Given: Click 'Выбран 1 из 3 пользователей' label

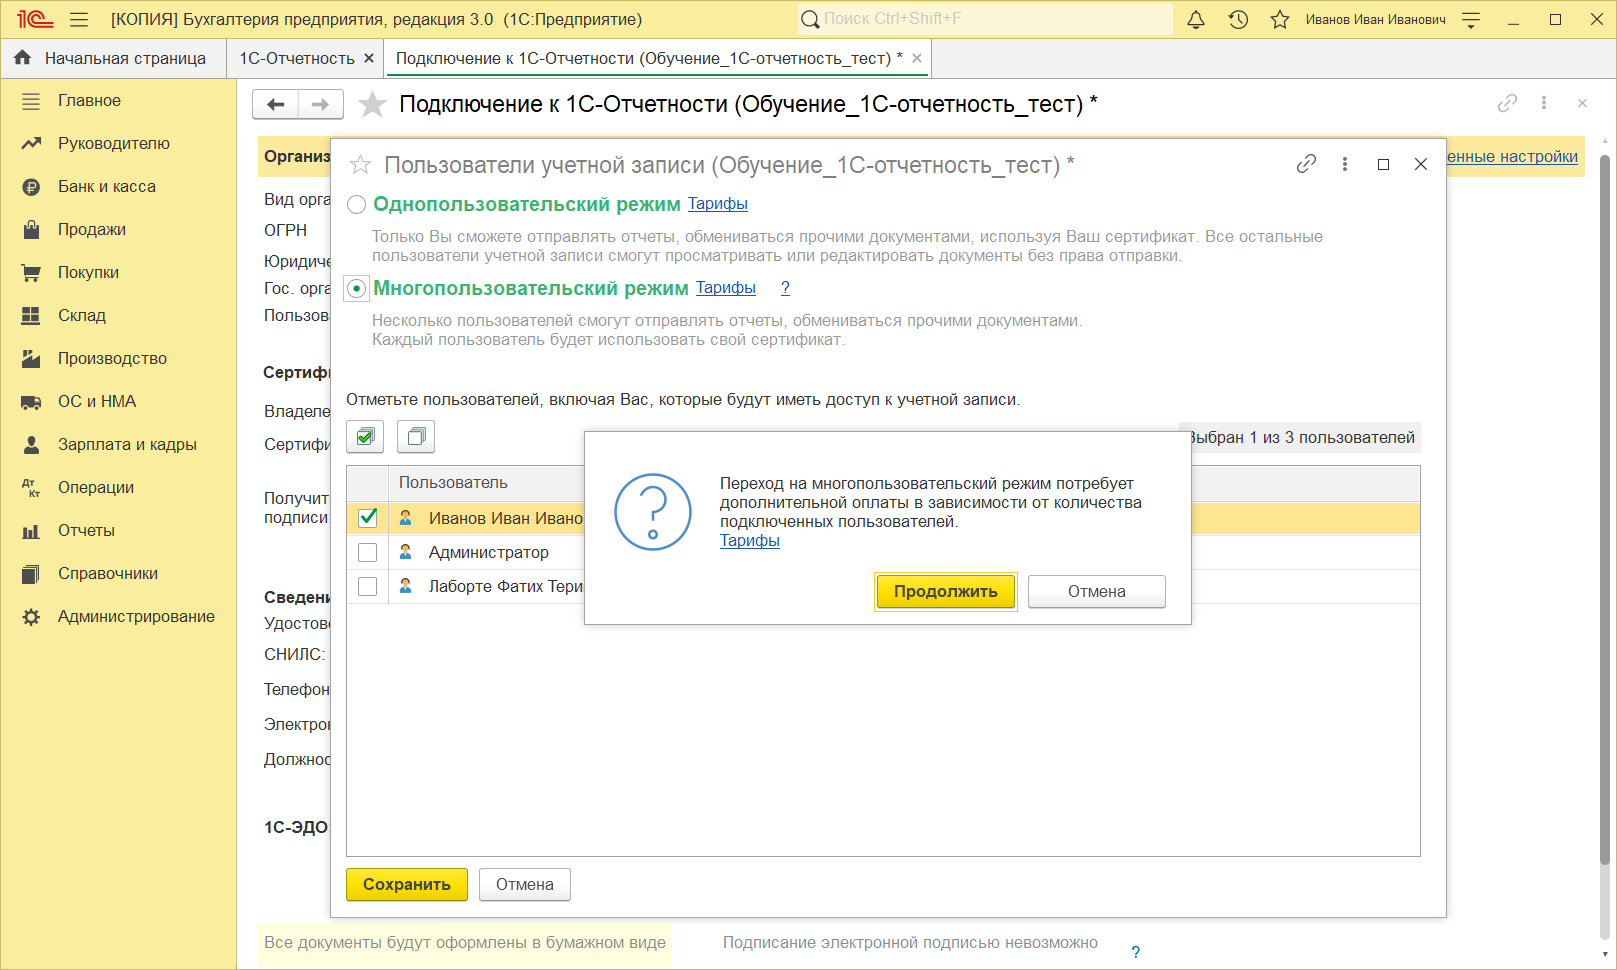Looking at the screenshot, I should [1301, 437].
